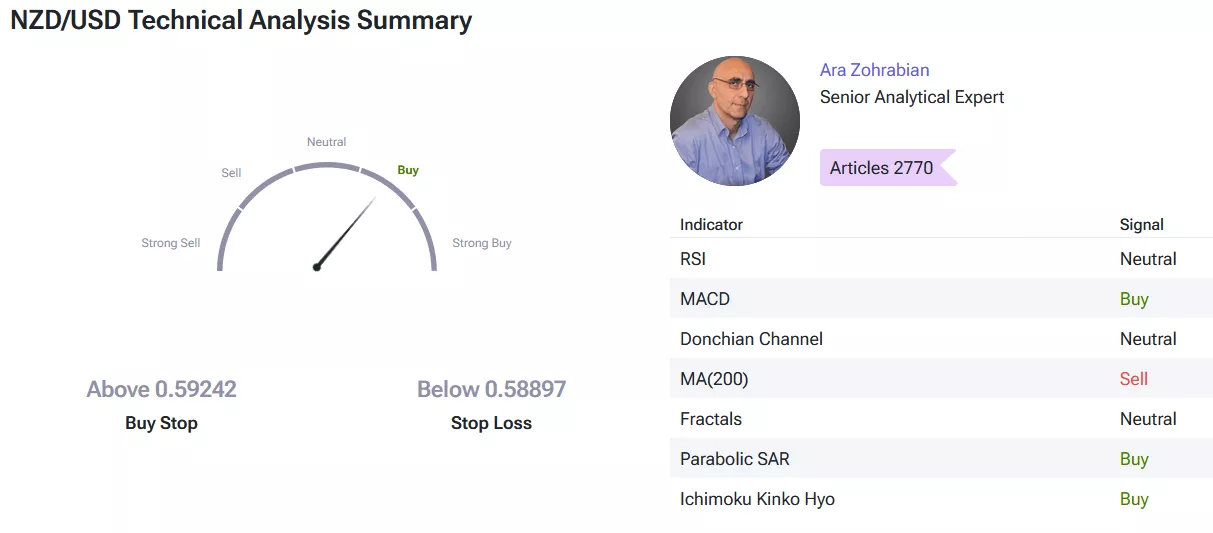Viewport: 1213px width, 533px height.
Task: Click the Neutral gauge label
Action: pos(327,142)
